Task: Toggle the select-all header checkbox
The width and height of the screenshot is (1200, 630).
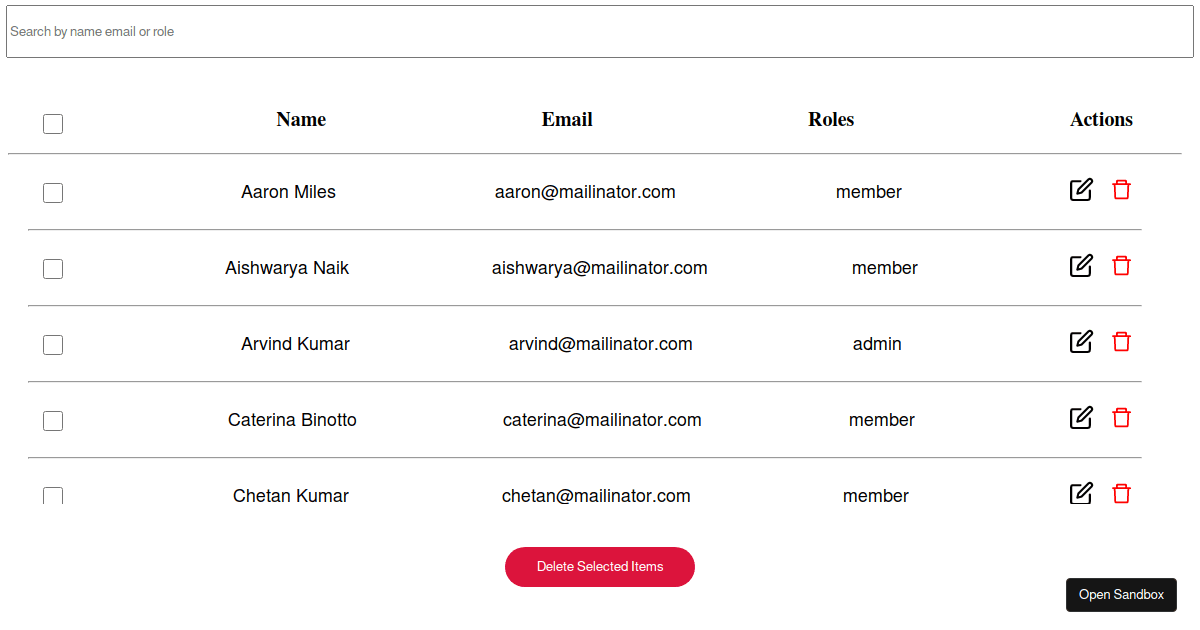Action: [53, 124]
